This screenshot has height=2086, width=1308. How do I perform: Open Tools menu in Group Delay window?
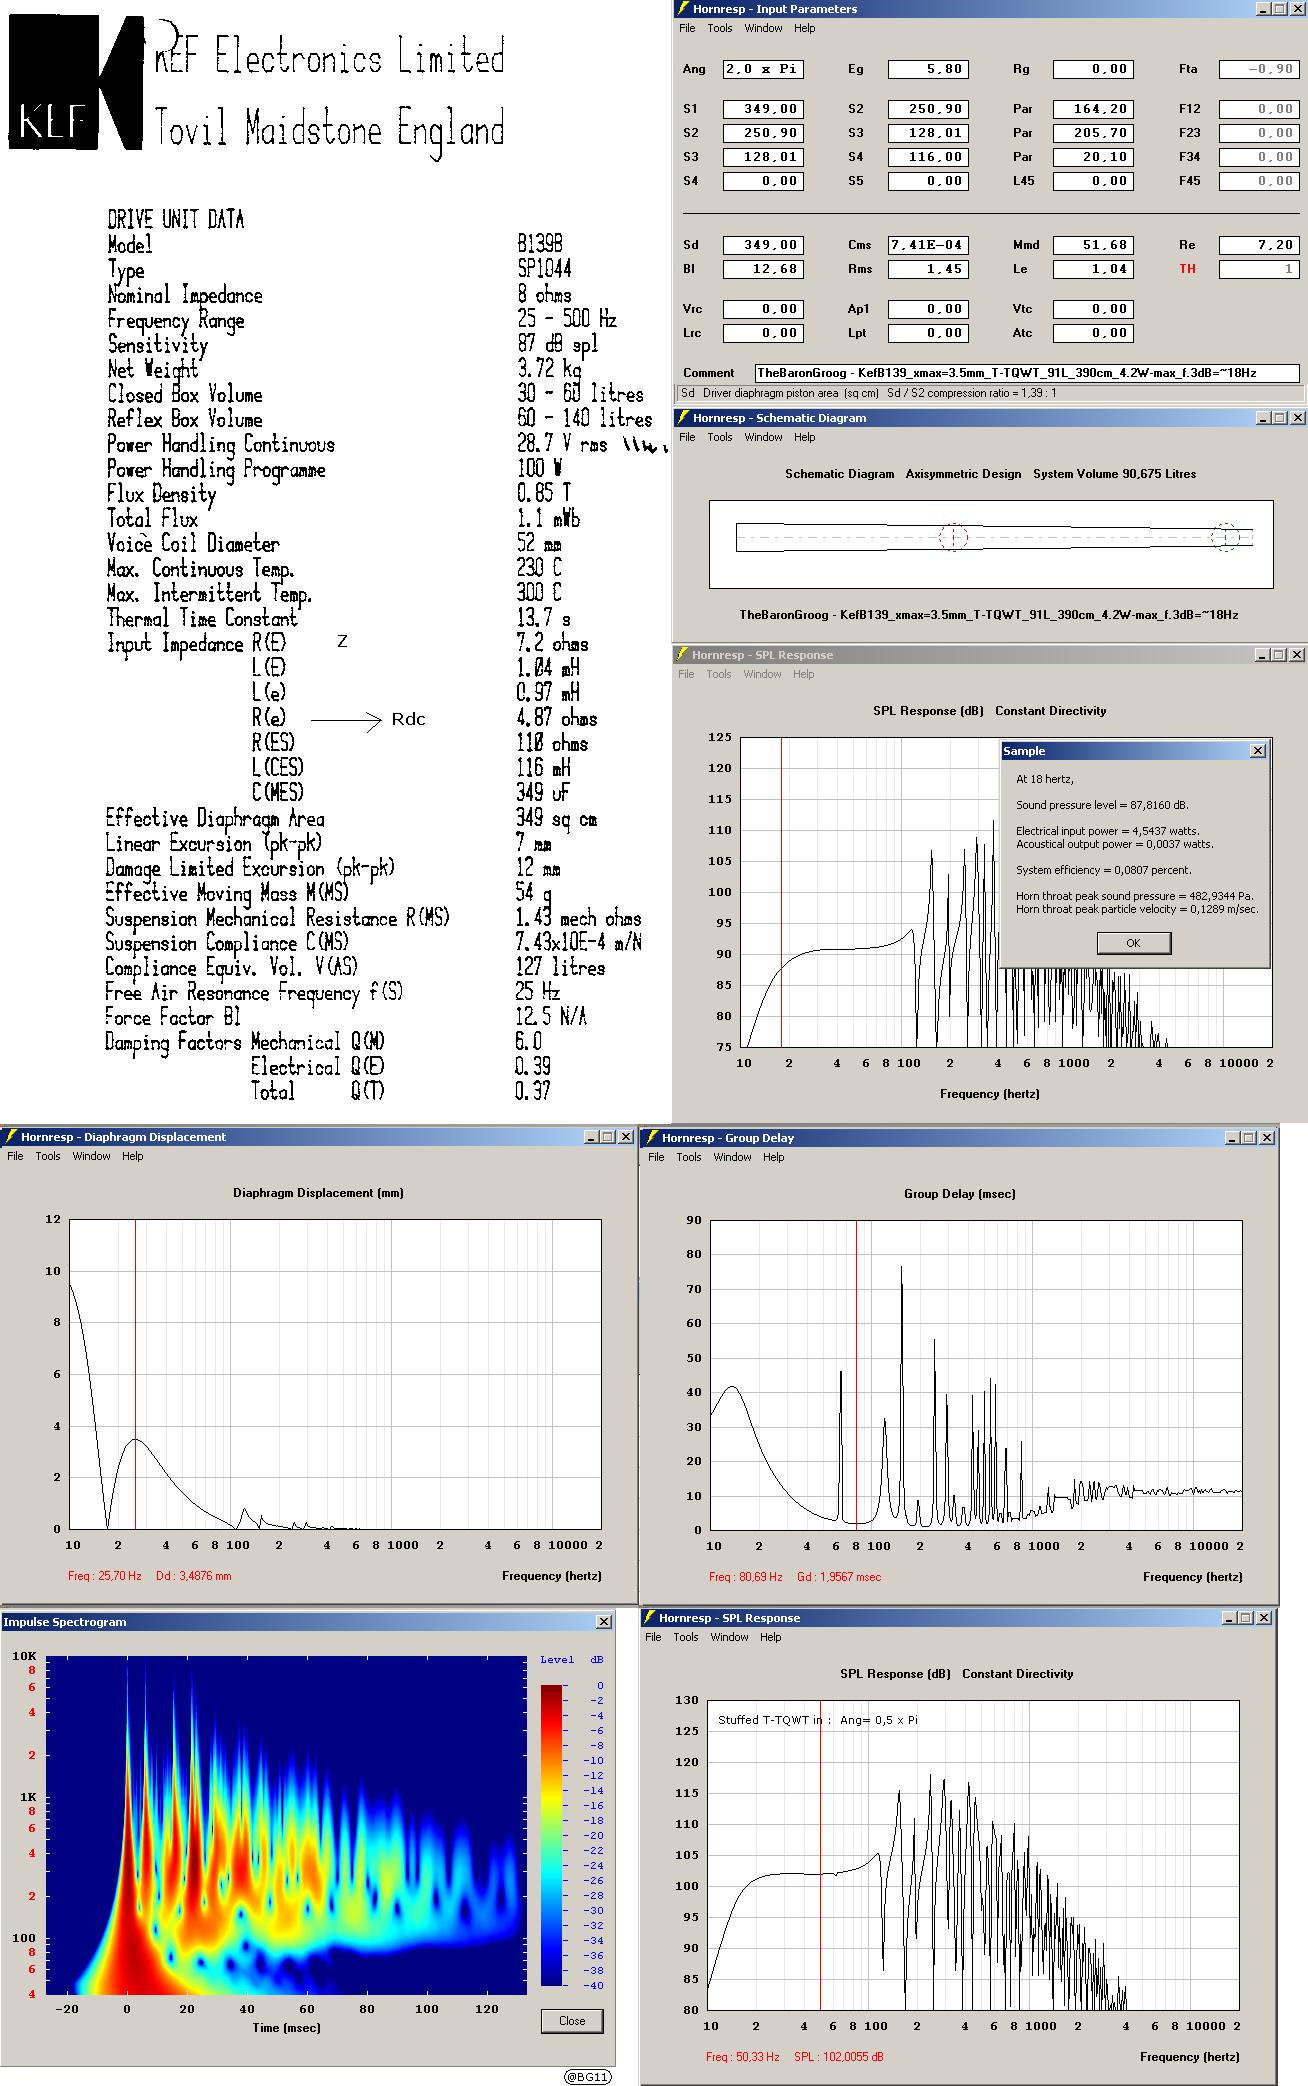coord(689,1157)
